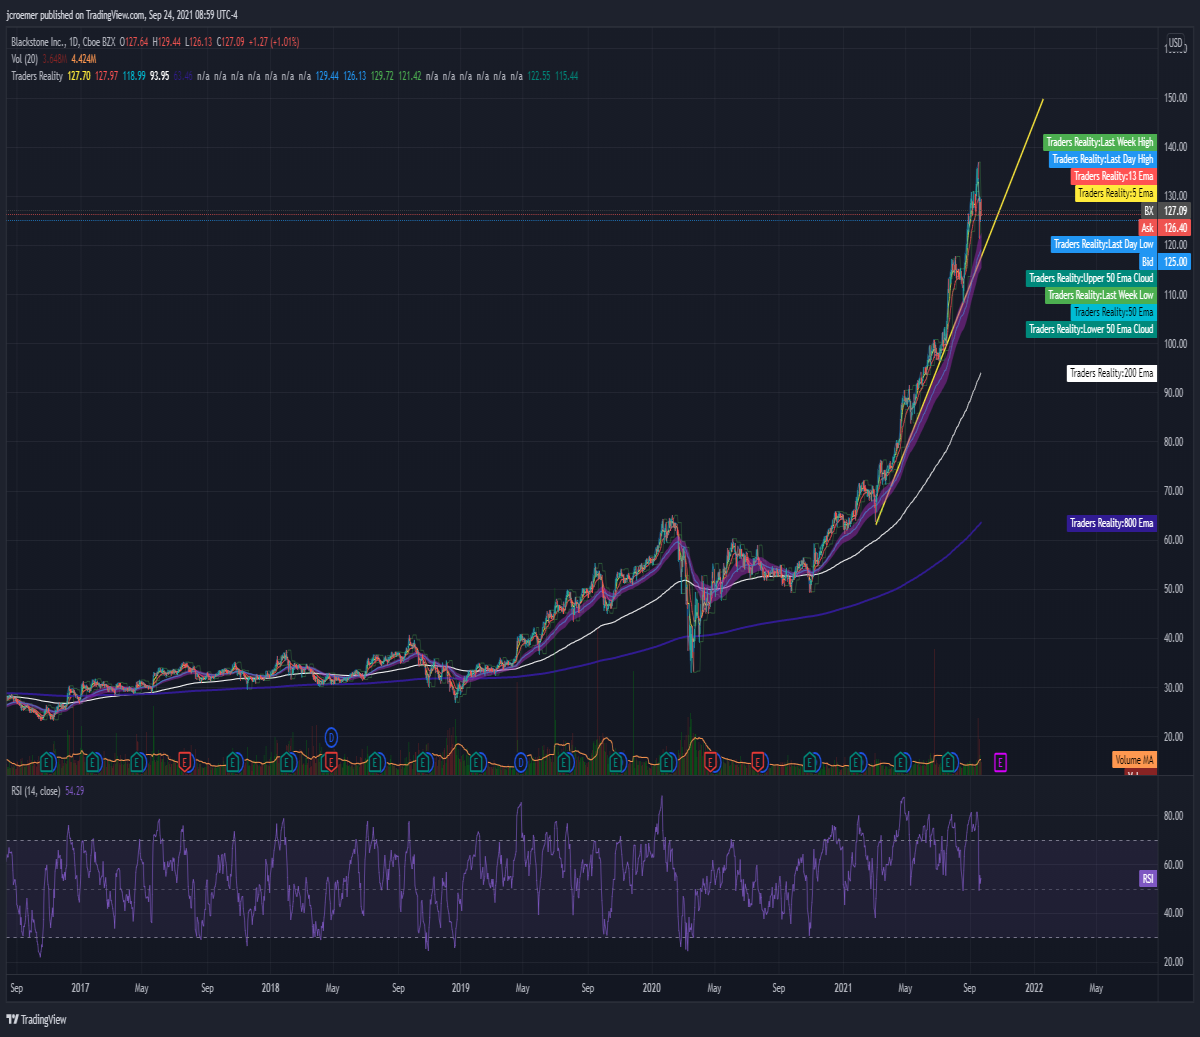Select the purple upcoming earnings E marker
The image size is (1200, 1037).
coord(1000,763)
